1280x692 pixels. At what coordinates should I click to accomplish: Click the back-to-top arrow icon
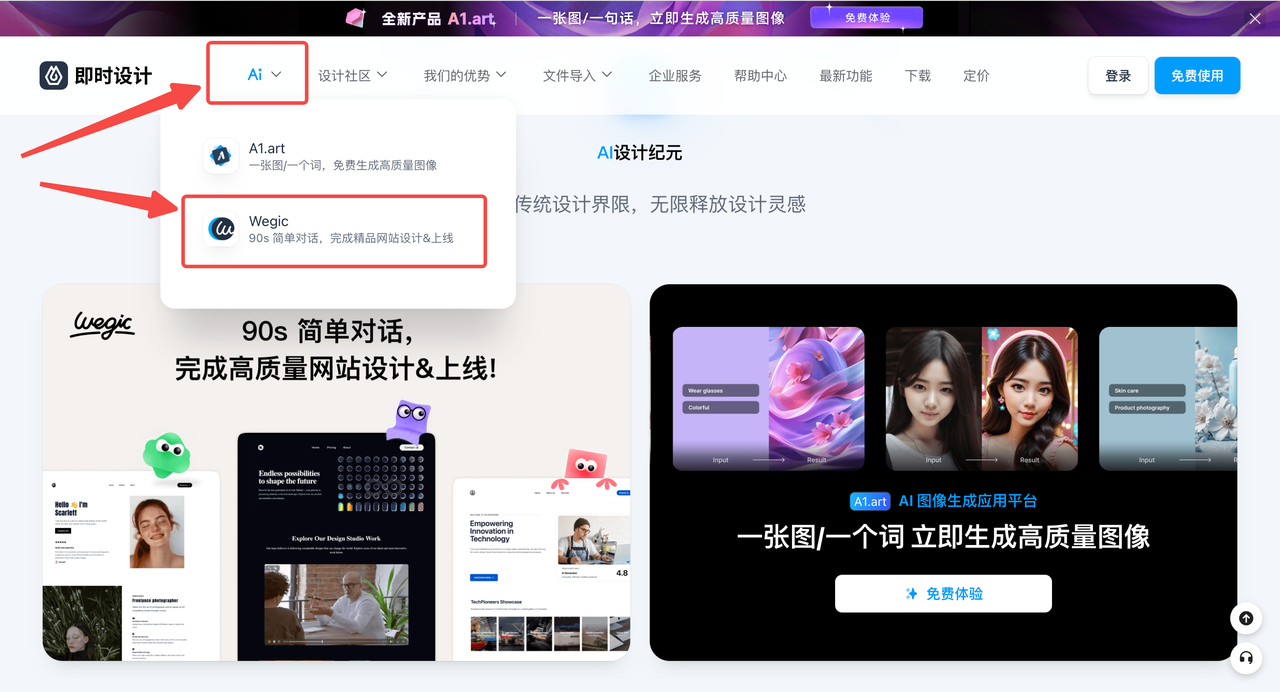point(1246,618)
